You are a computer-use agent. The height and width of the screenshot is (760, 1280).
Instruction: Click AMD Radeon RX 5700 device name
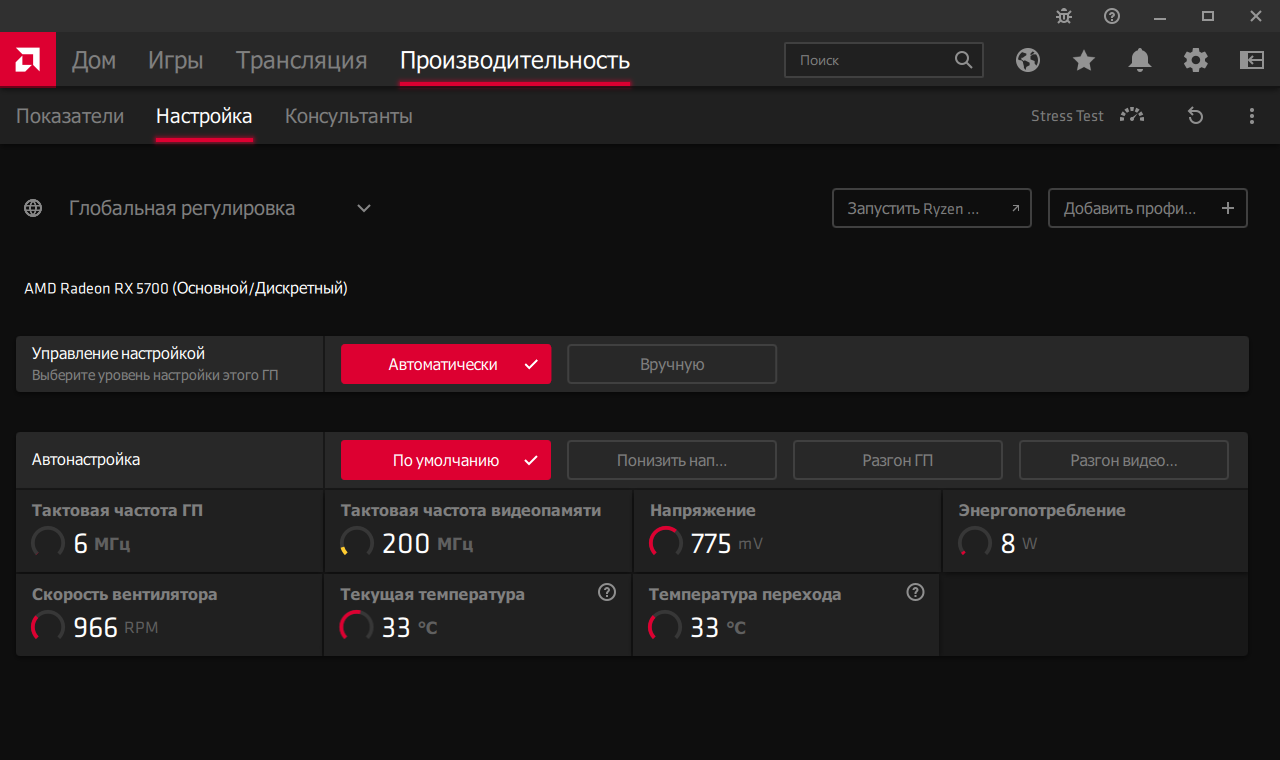pos(186,288)
